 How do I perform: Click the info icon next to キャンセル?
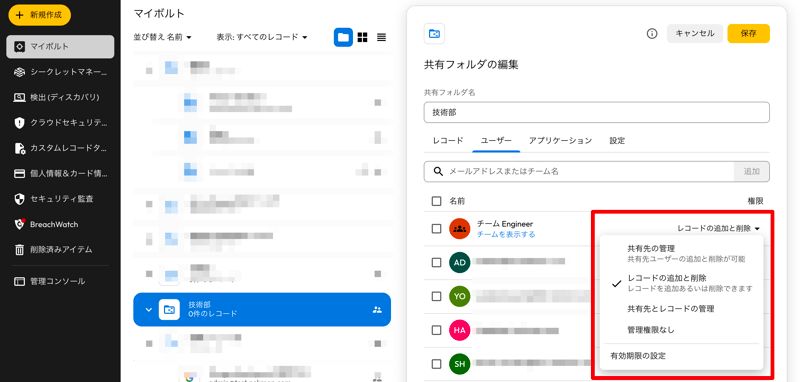[652, 34]
